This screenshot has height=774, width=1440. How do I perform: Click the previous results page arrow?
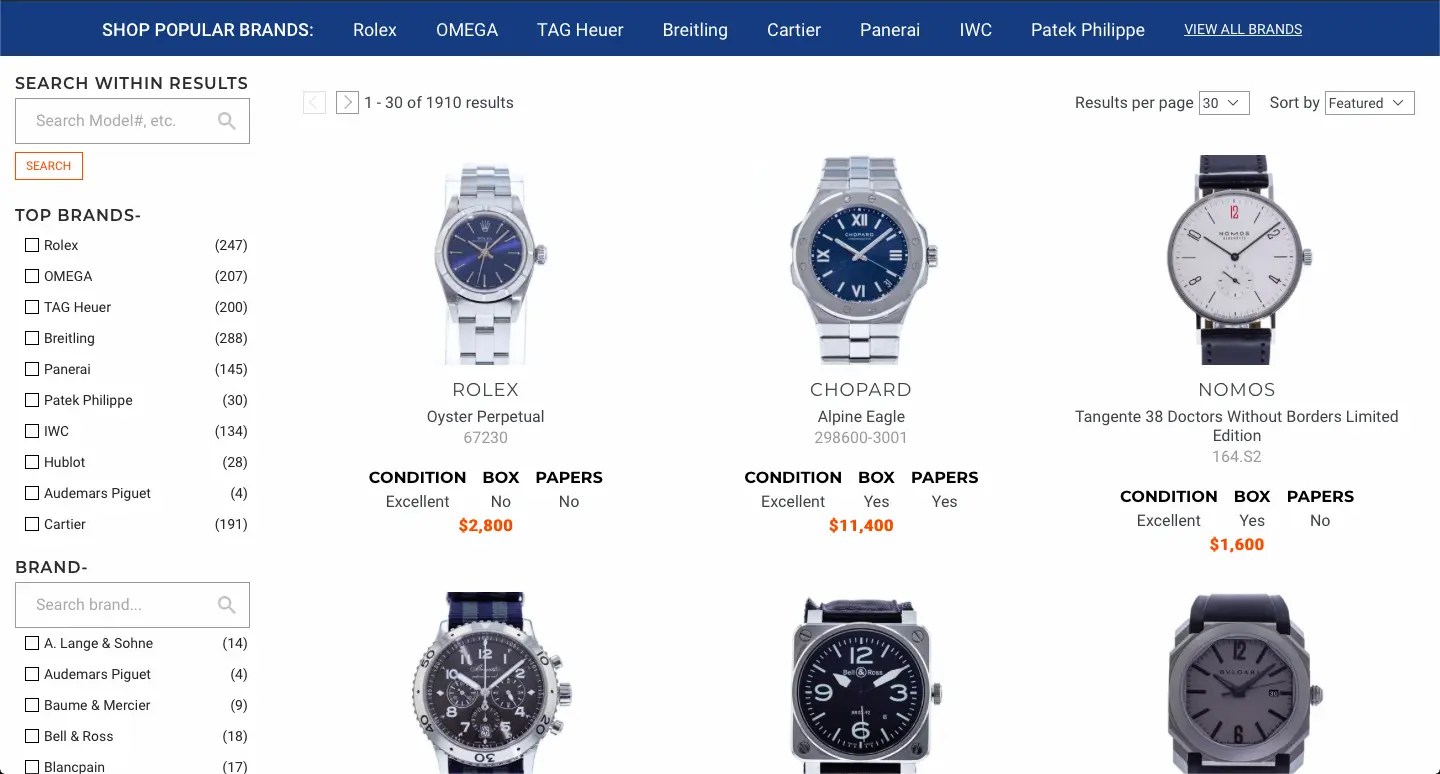click(314, 102)
